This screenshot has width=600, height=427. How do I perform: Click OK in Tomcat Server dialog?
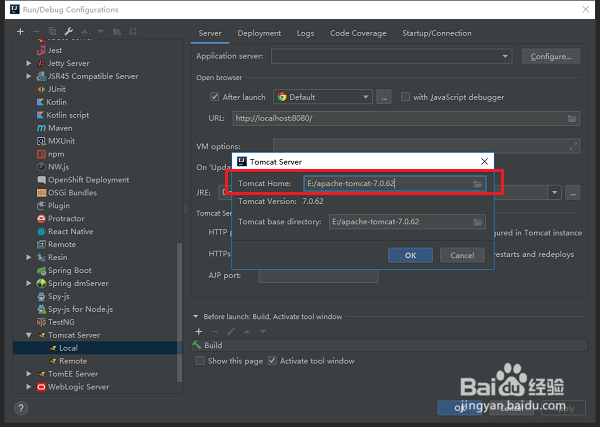[410, 255]
